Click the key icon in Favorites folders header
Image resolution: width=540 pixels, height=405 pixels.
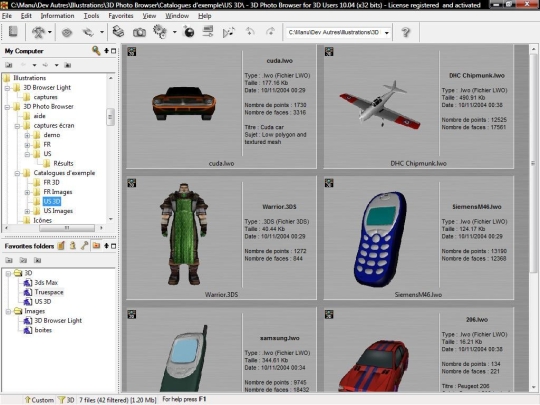84,246
